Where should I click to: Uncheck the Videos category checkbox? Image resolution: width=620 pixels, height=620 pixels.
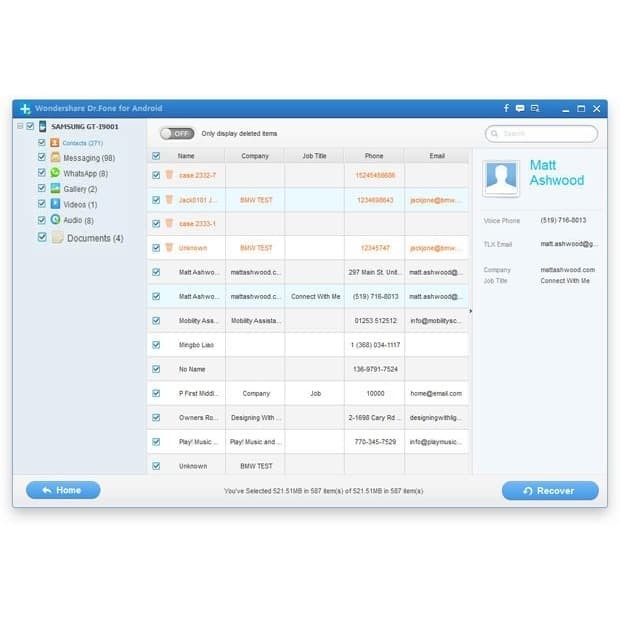coord(42,204)
